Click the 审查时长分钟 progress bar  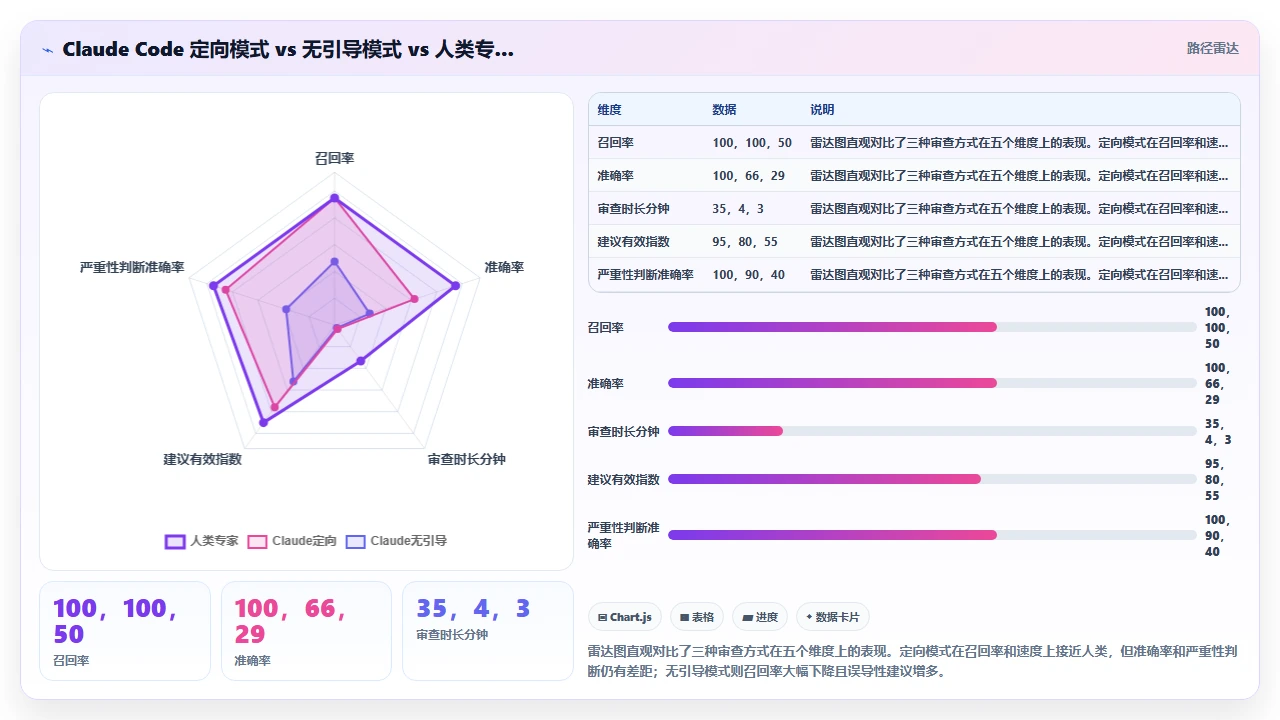pos(932,431)
